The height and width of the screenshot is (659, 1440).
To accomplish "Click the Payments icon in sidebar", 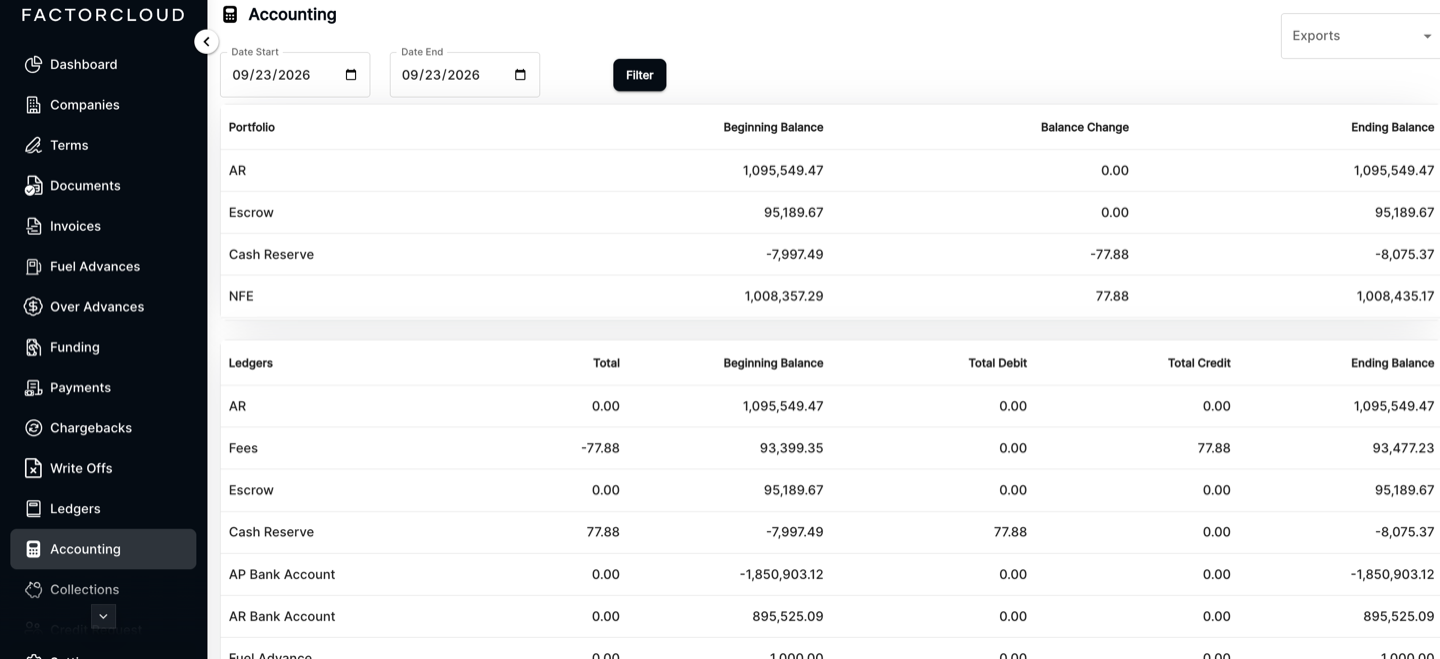I will point(33,387).
